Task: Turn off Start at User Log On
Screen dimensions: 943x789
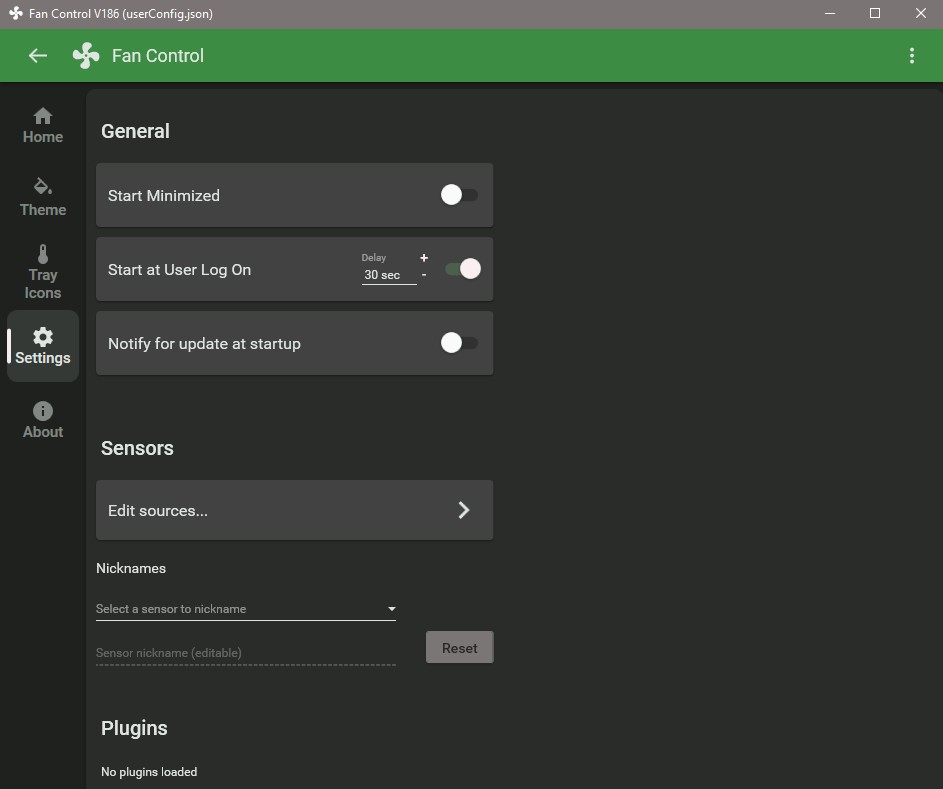Action: (x=463, y=269)
